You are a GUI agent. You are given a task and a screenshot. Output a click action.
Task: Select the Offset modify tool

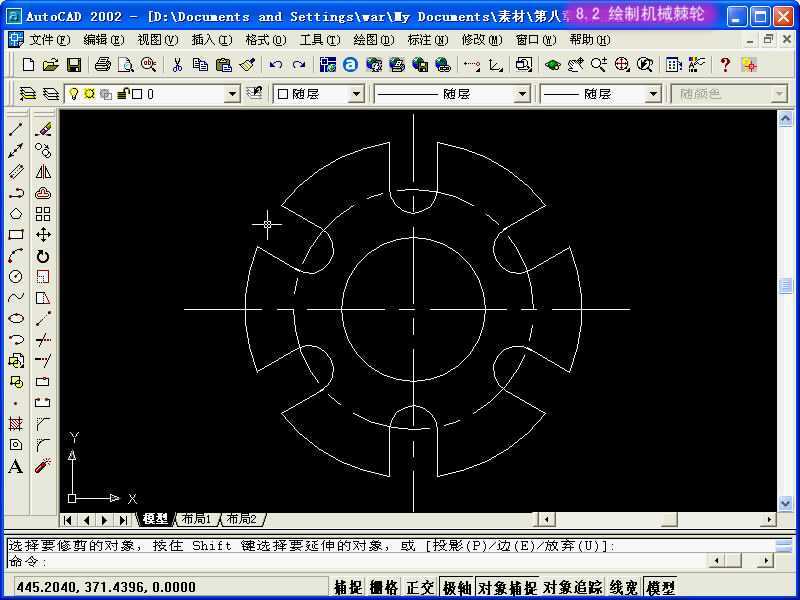43,193
